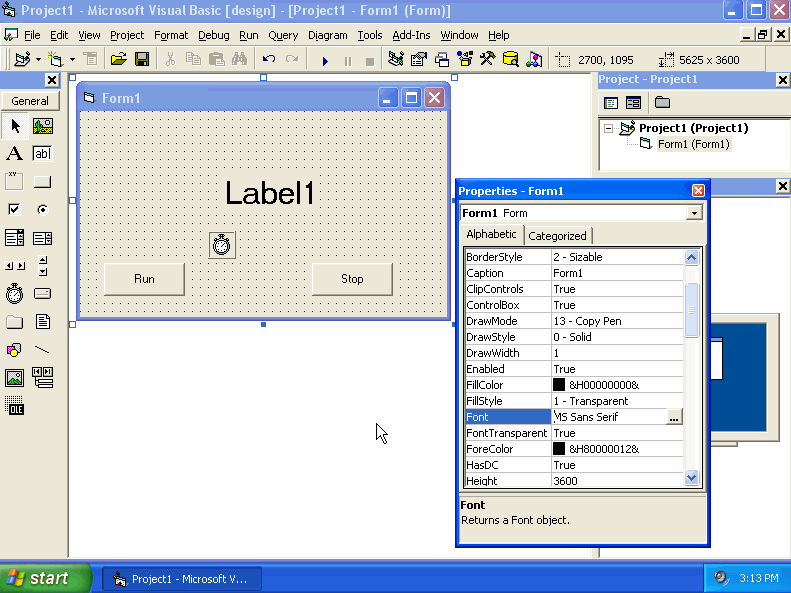Click View Code in Project panel

[x=611, y=103]
